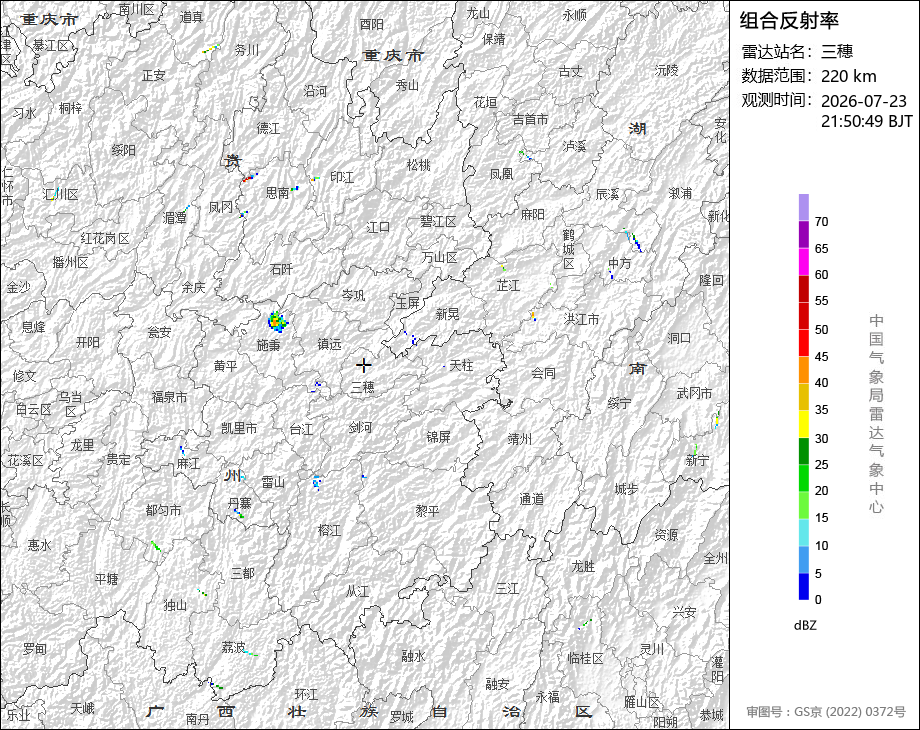Click the 沅陵 map label
Screen dimensions: 920x730
pyautogui.click(x=666, y=70)
